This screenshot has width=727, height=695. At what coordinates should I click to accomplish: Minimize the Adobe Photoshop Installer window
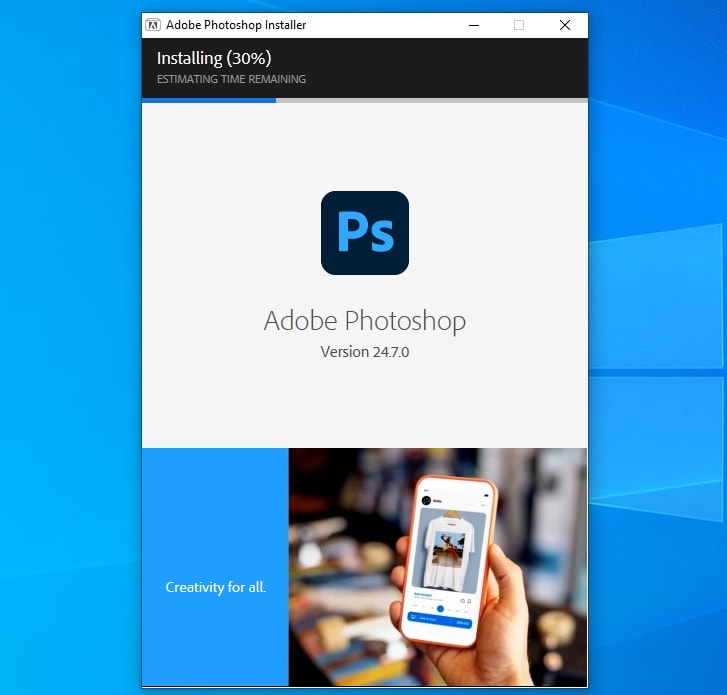tap(474, 25)
